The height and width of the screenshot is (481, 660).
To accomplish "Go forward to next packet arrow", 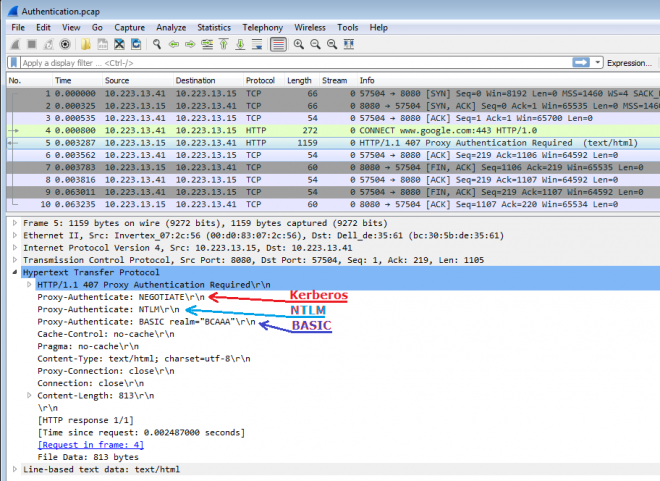I will [x=190, y=44].
